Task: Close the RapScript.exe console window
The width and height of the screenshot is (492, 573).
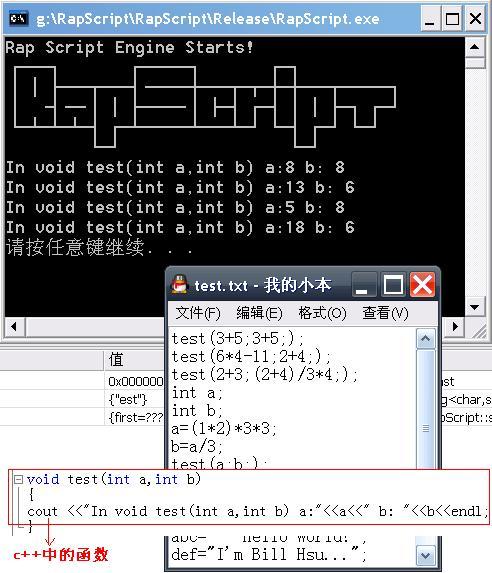Action: pyautogui.click(x=475, y=19)
